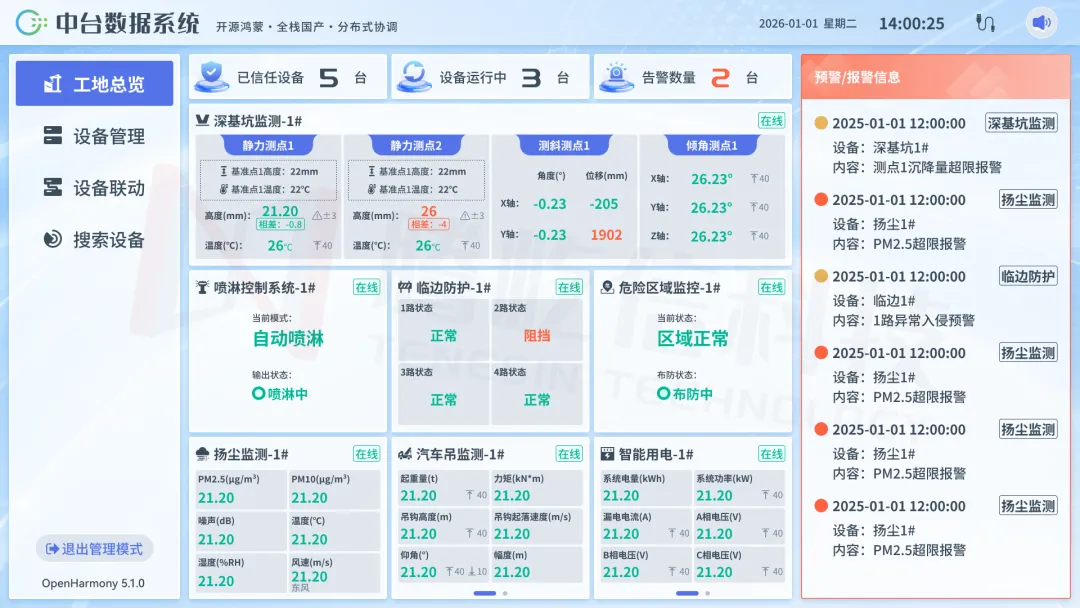Select the 静力测点2 tab

coord(416,145)
